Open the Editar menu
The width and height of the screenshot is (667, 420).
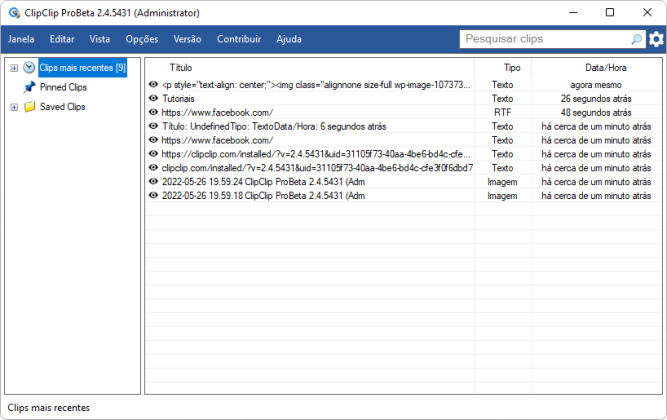62,39
